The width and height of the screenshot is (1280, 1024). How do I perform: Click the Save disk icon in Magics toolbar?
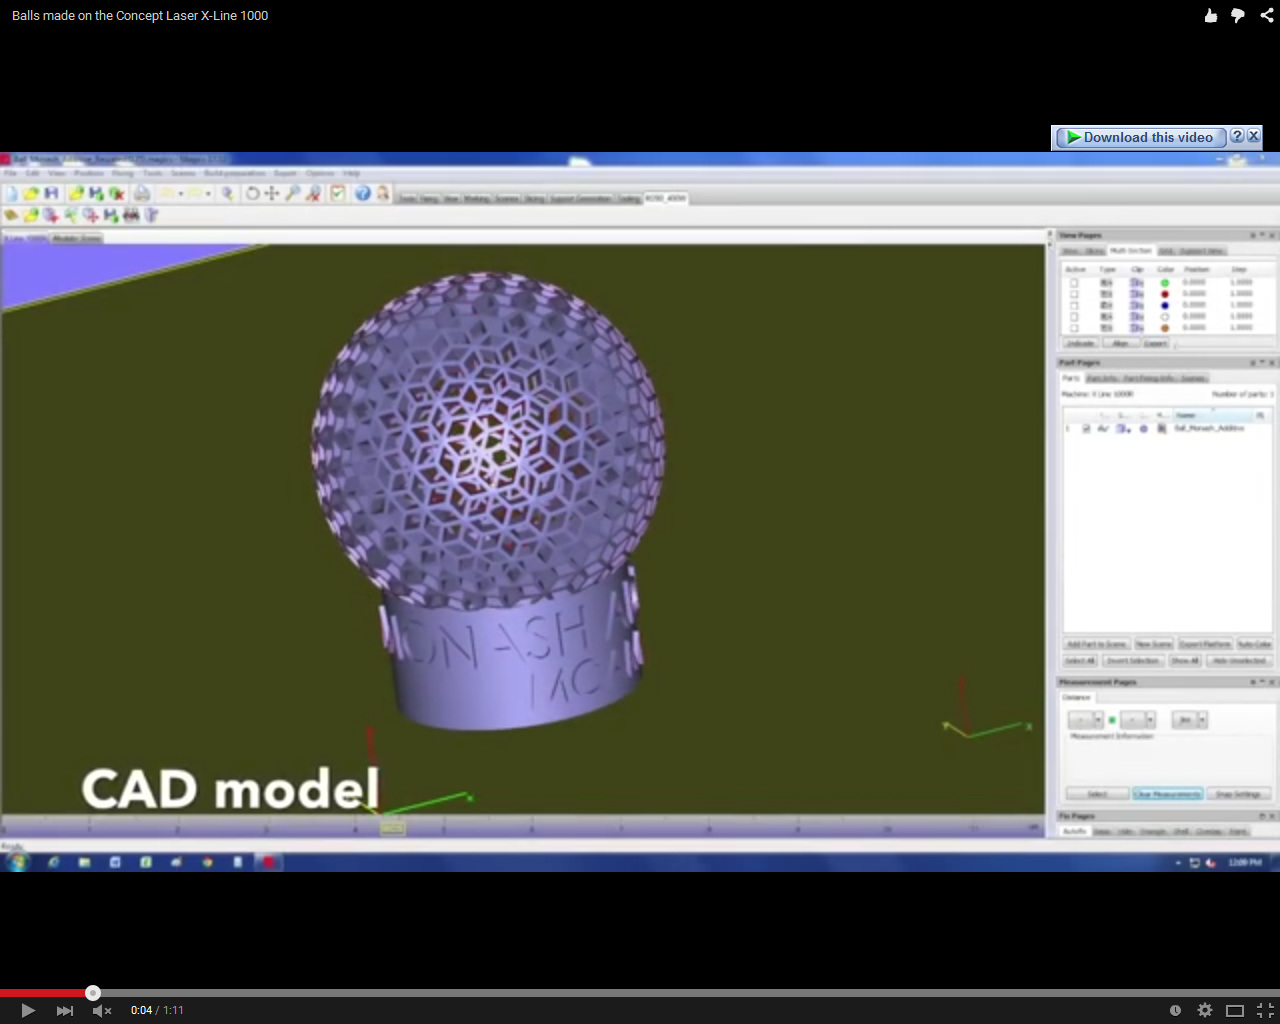tap(52, 193)
